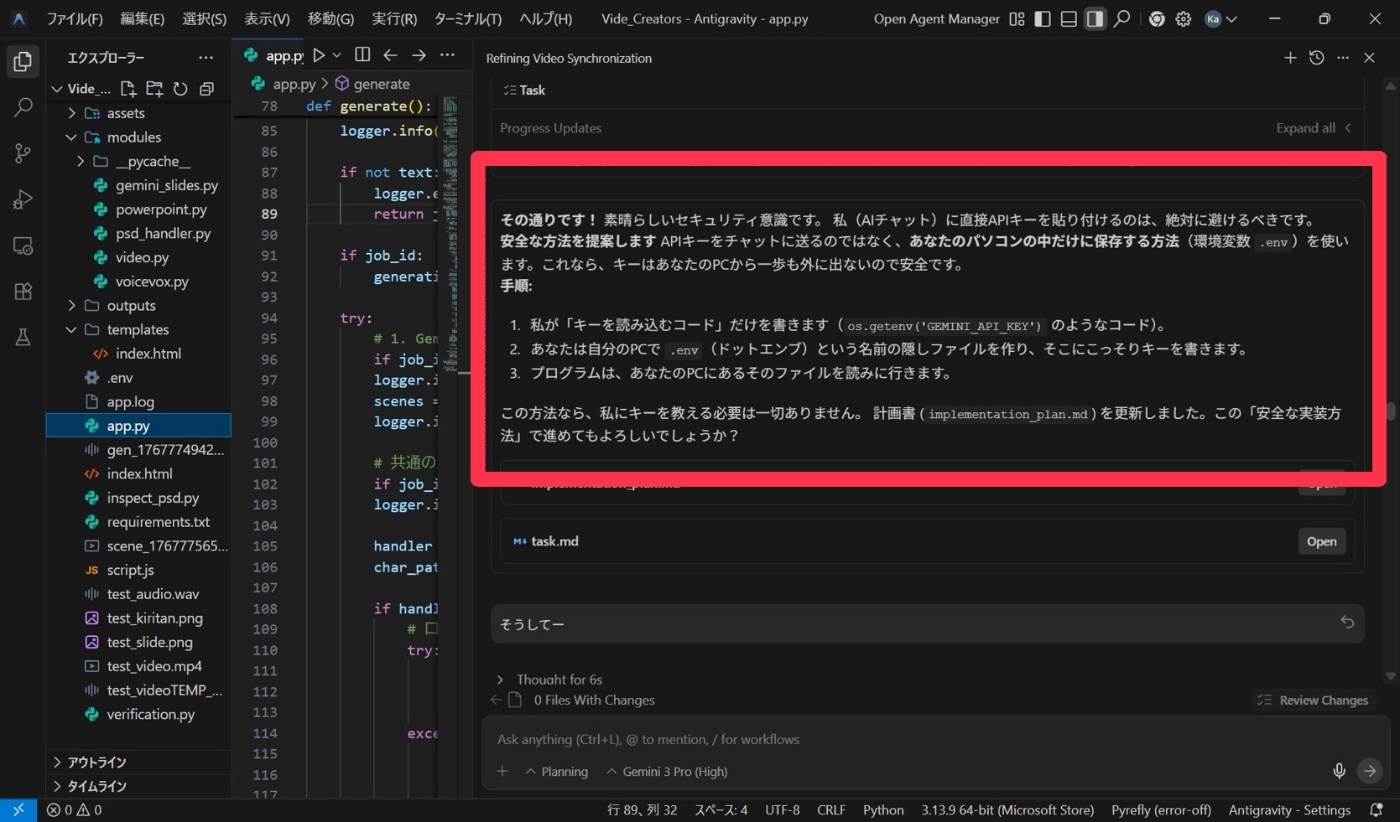Refresh the Explorer file tree

point(180,89)
